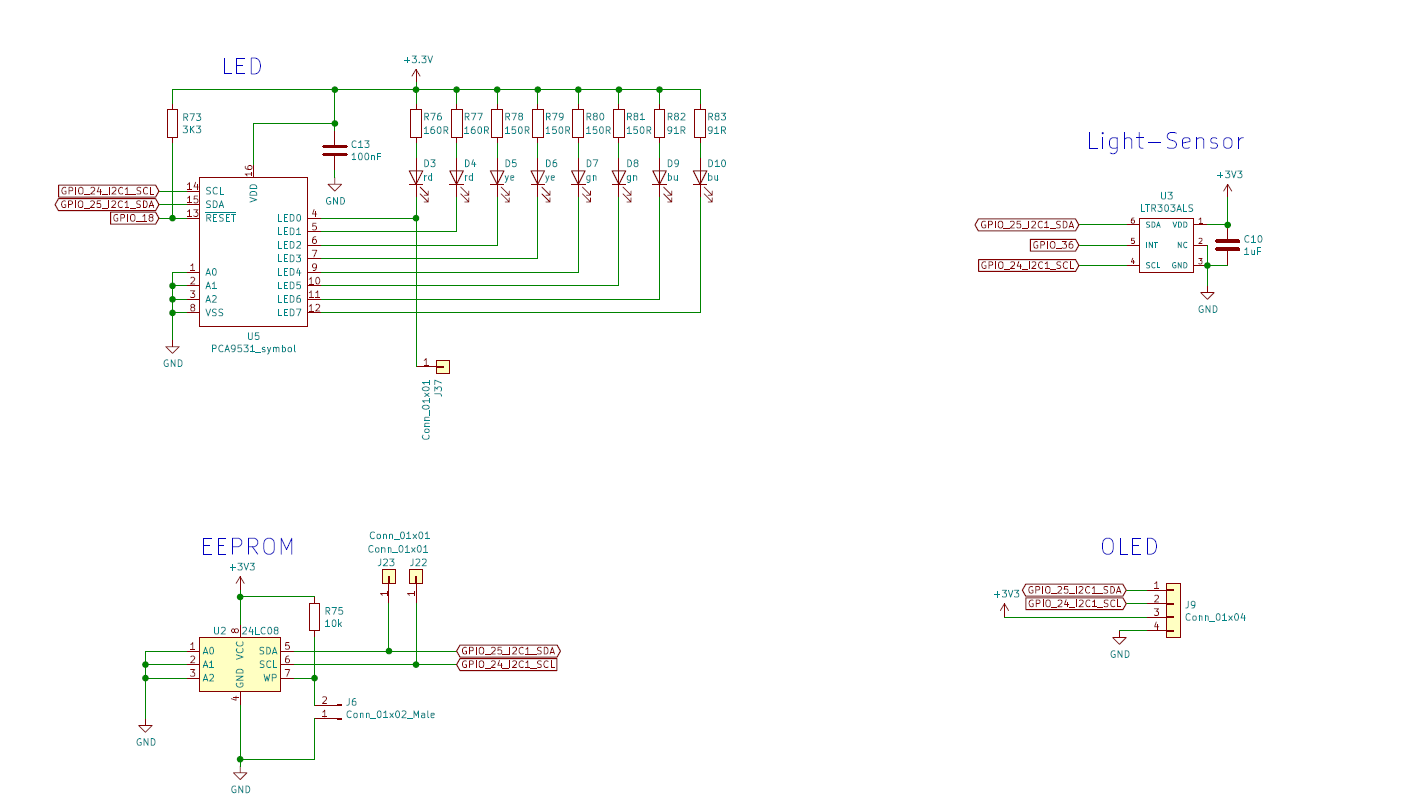The image size is (1416, 795).
Task: Select connector J37 Conn_01x01
Action: click(x=443, y=367)
